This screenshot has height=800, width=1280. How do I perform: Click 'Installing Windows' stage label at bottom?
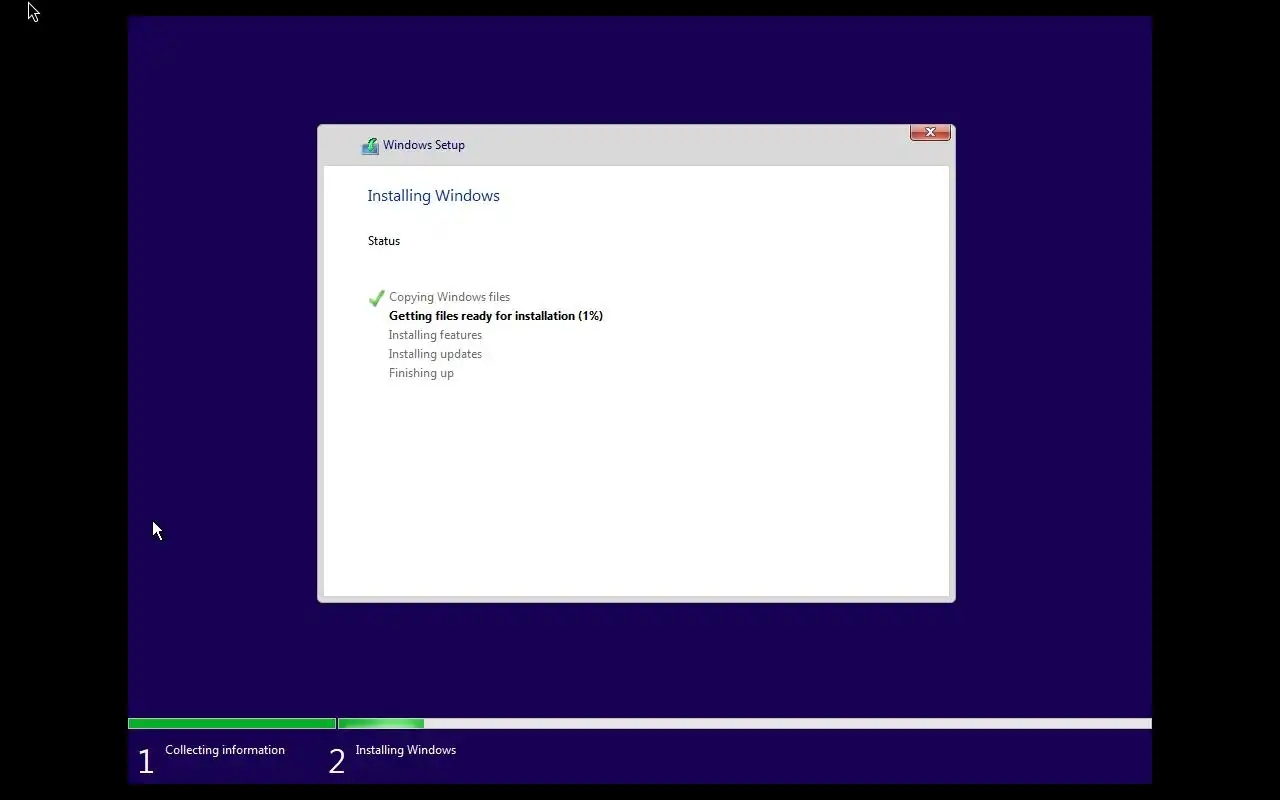406,750
